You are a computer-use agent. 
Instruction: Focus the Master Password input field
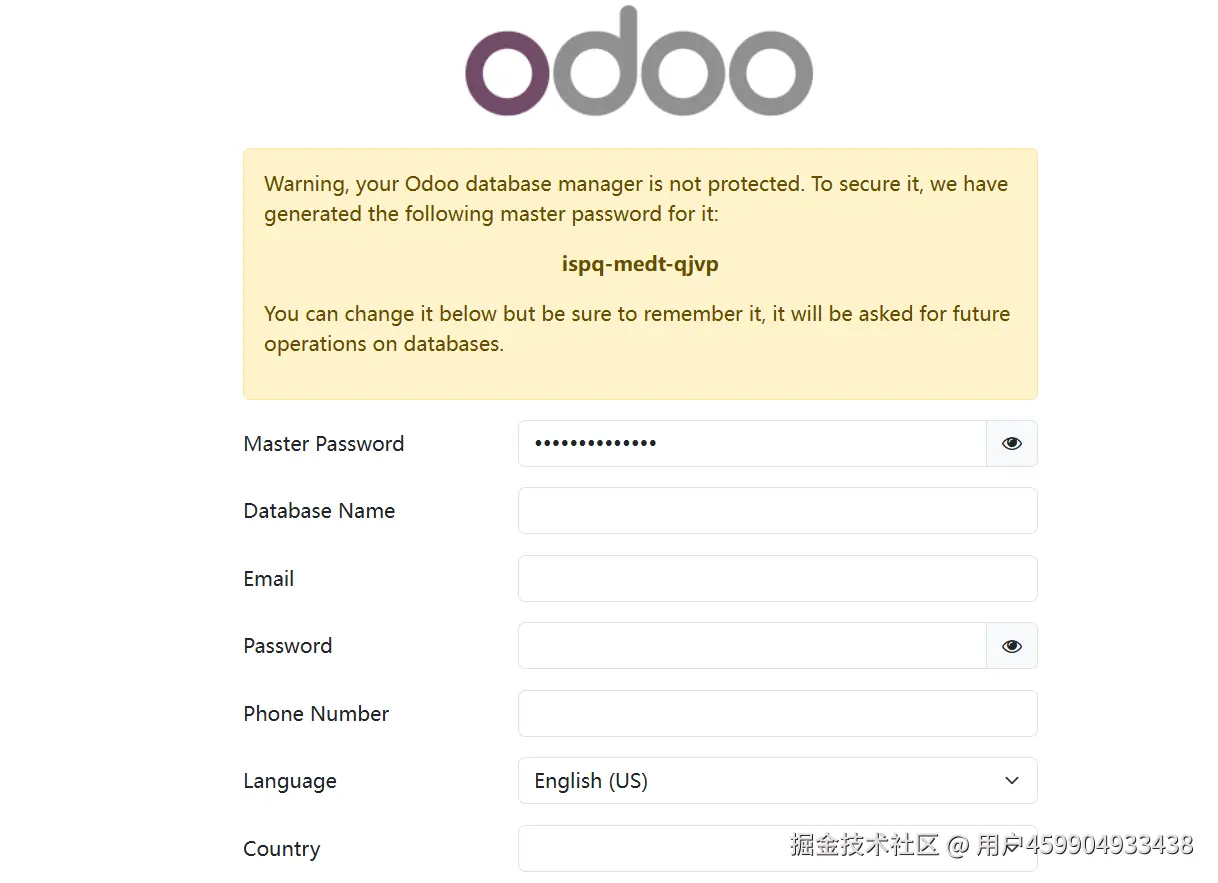click(x=752, y=443)
